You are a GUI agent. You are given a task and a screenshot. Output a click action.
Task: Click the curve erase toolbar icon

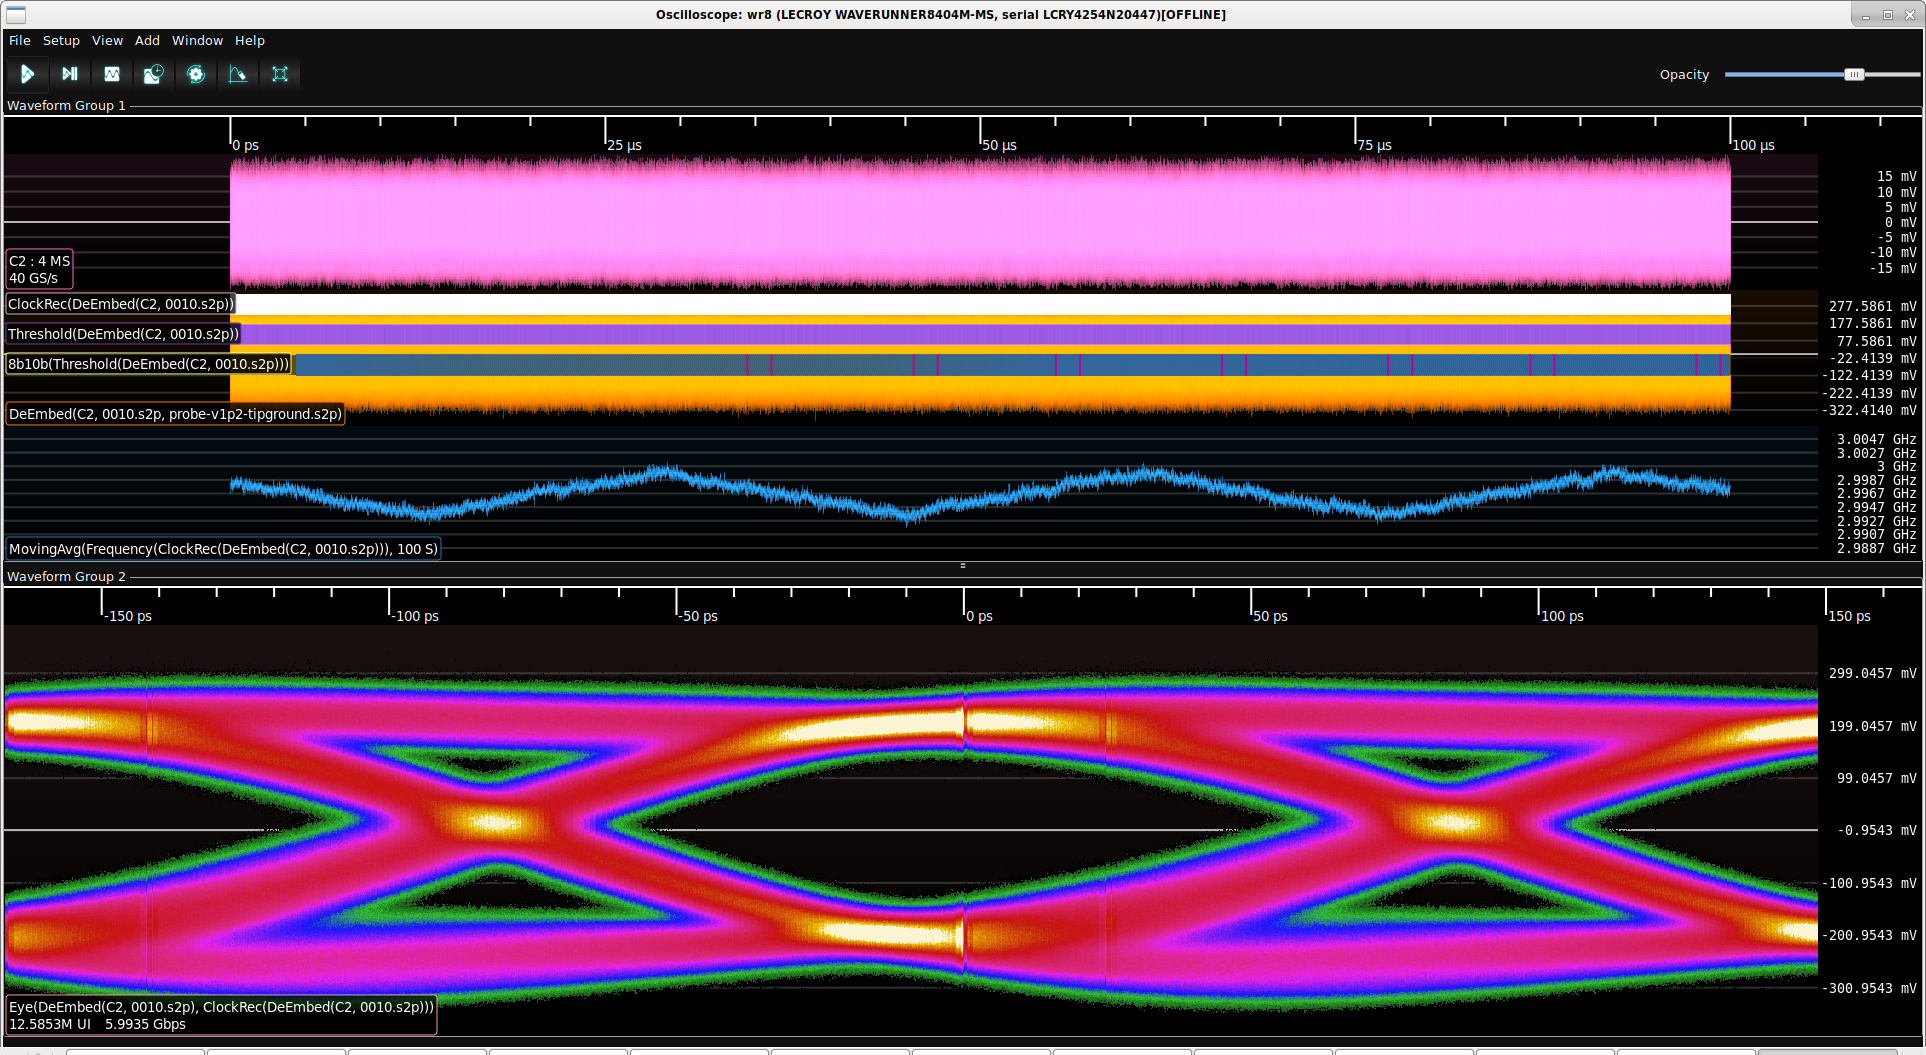click(x=237, y=74)
